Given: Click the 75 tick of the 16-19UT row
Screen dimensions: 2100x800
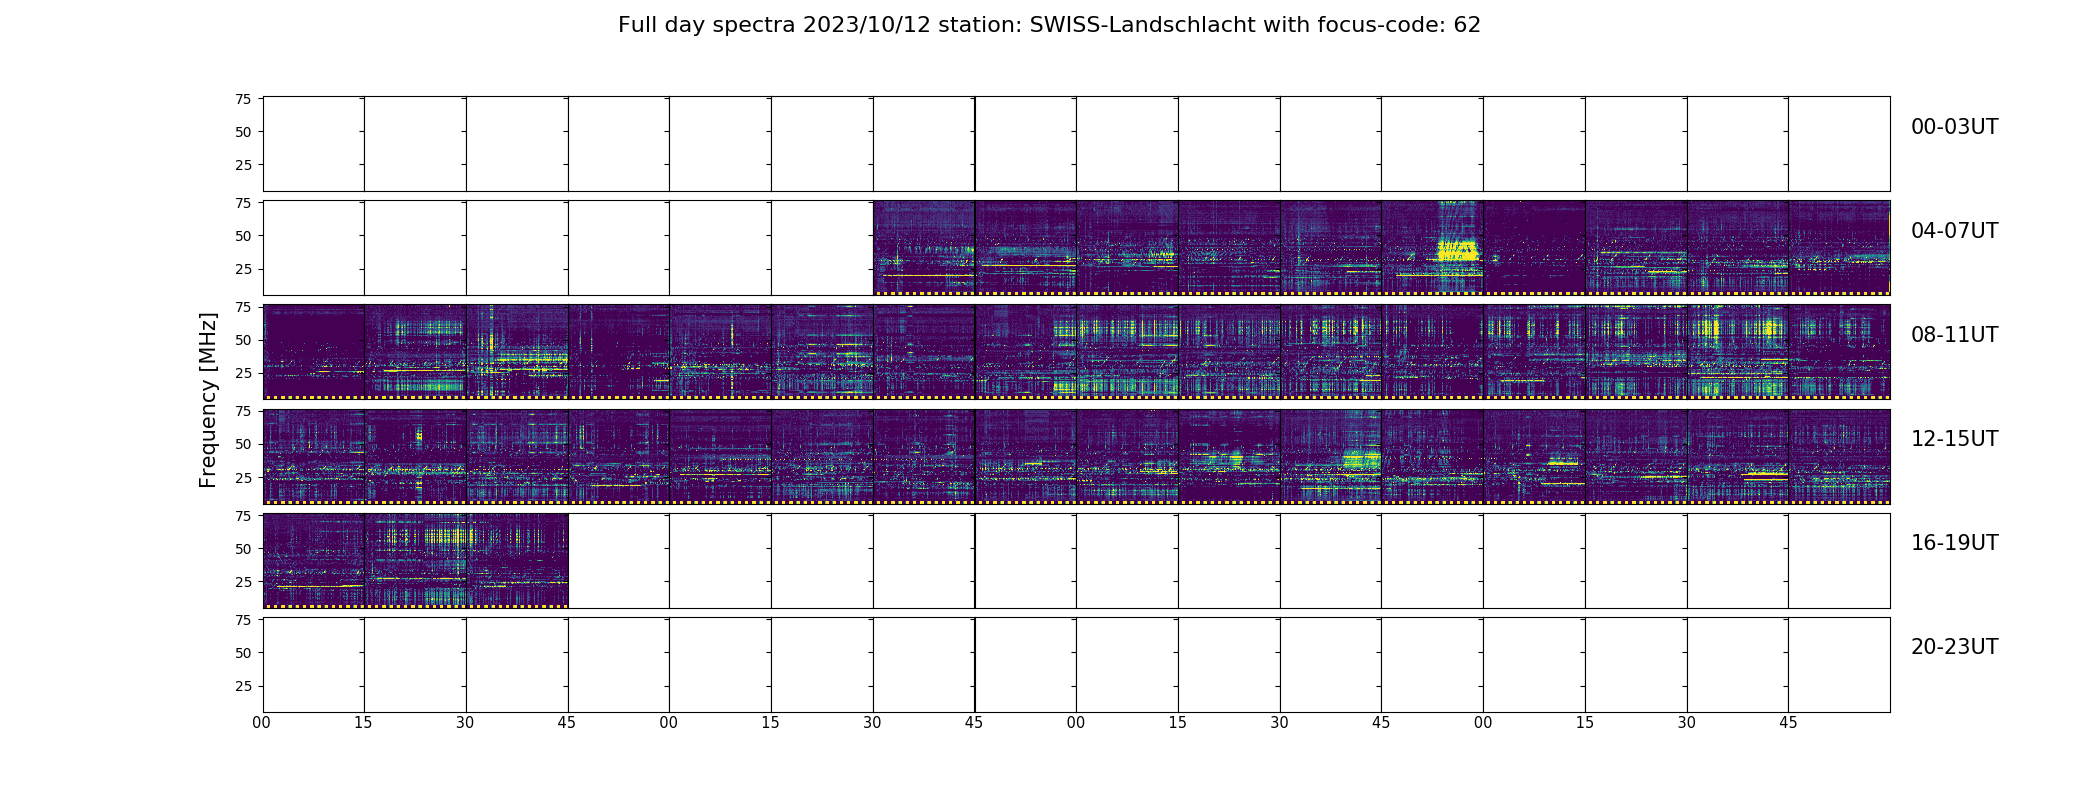Looking at the screenshot, I should click(243, 516).
